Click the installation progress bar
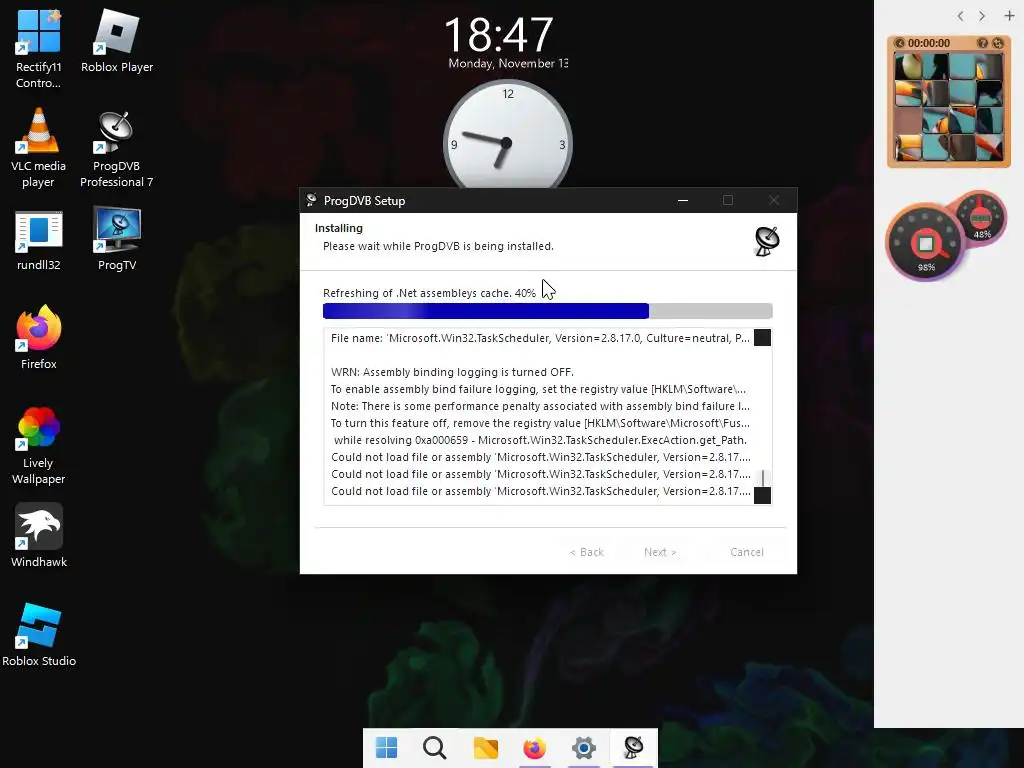The image size is (1024, 768). [x=547, y=311]
